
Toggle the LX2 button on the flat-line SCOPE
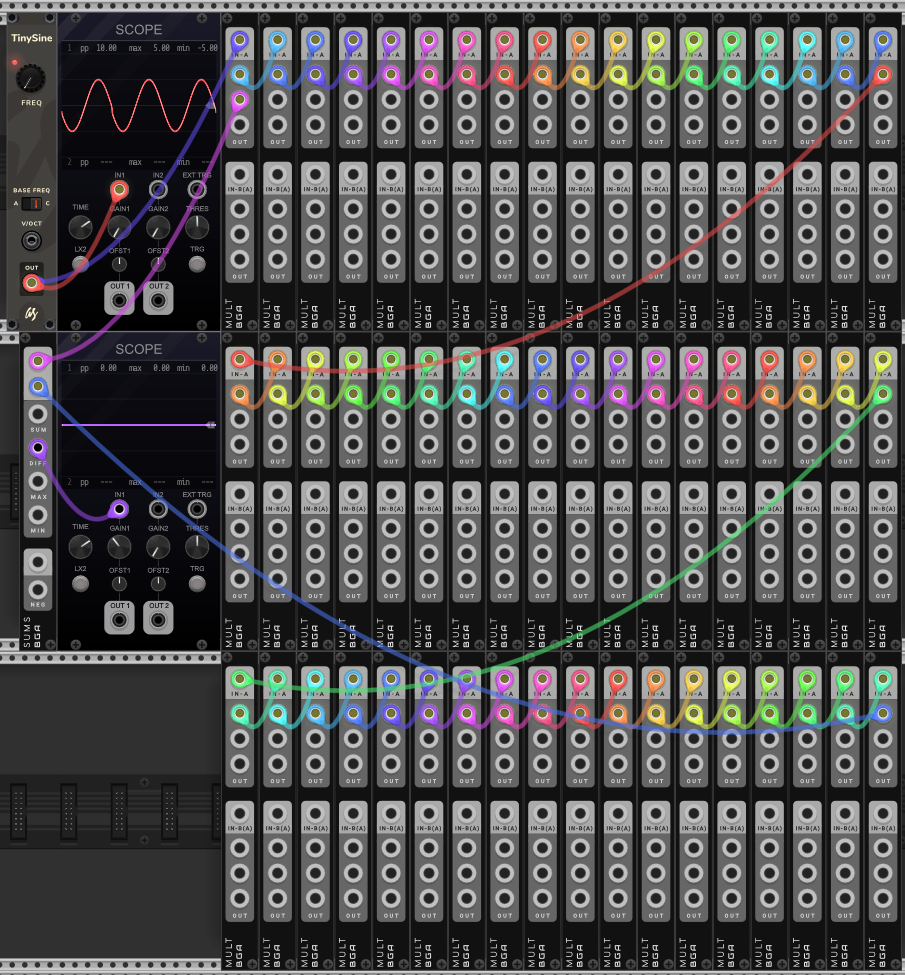80,584
